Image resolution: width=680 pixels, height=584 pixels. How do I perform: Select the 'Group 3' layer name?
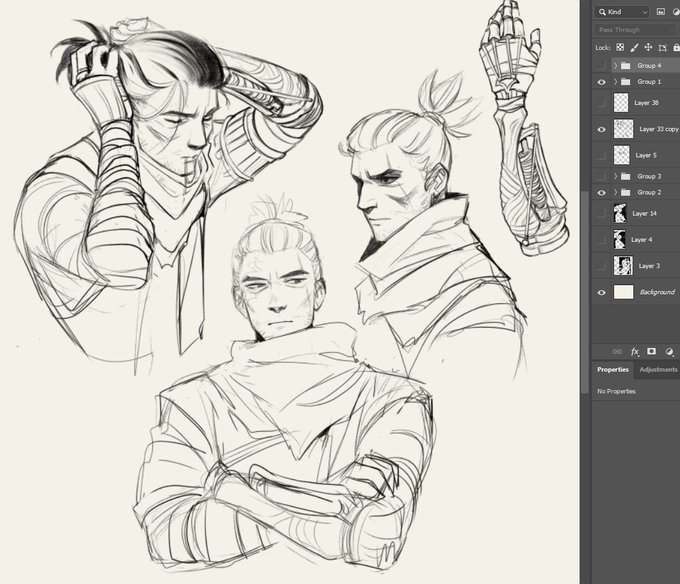[649, 176]
